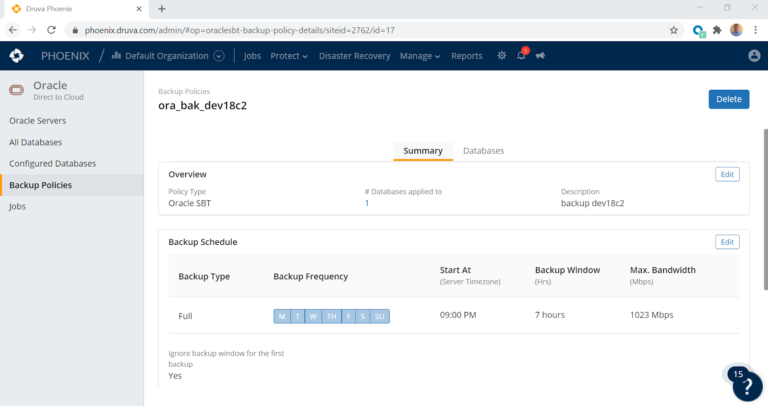This screenshot has width=768, height=406.
Task: Click the Druva Phoenix logo icon
Action: pyautogui.click(x=16, y=56)
